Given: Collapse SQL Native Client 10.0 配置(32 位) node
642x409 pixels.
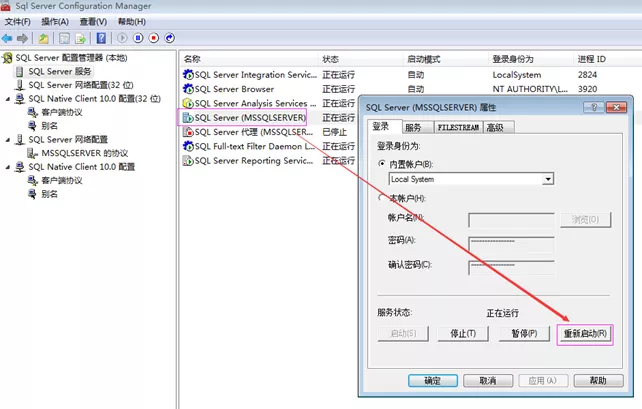Looking at the screenshot, I should coord(8,99).
